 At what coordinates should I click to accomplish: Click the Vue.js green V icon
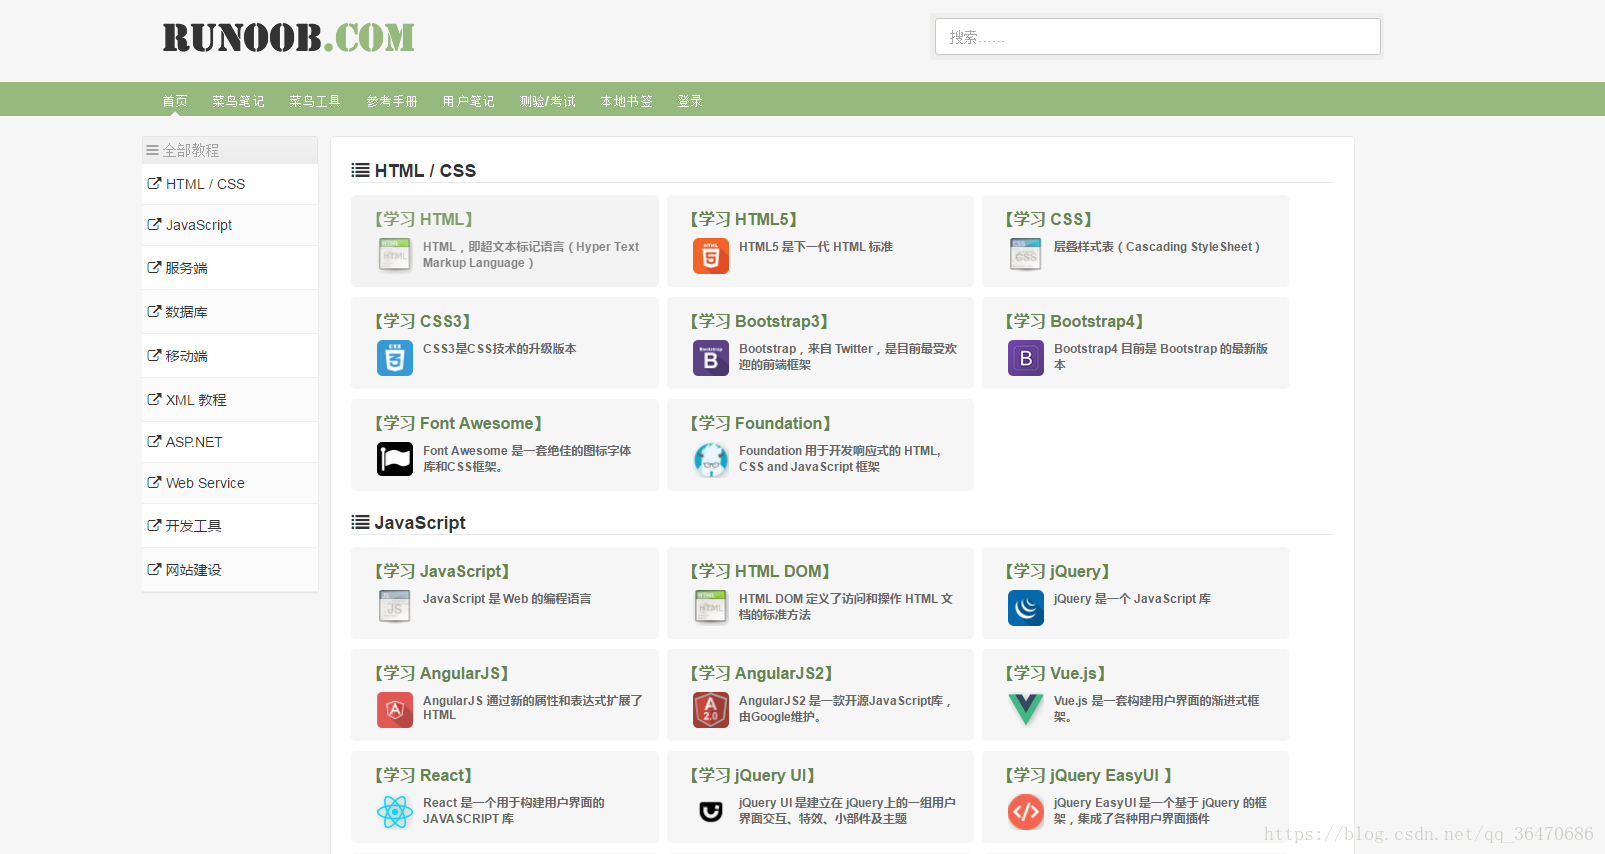tap(1026, 709)
